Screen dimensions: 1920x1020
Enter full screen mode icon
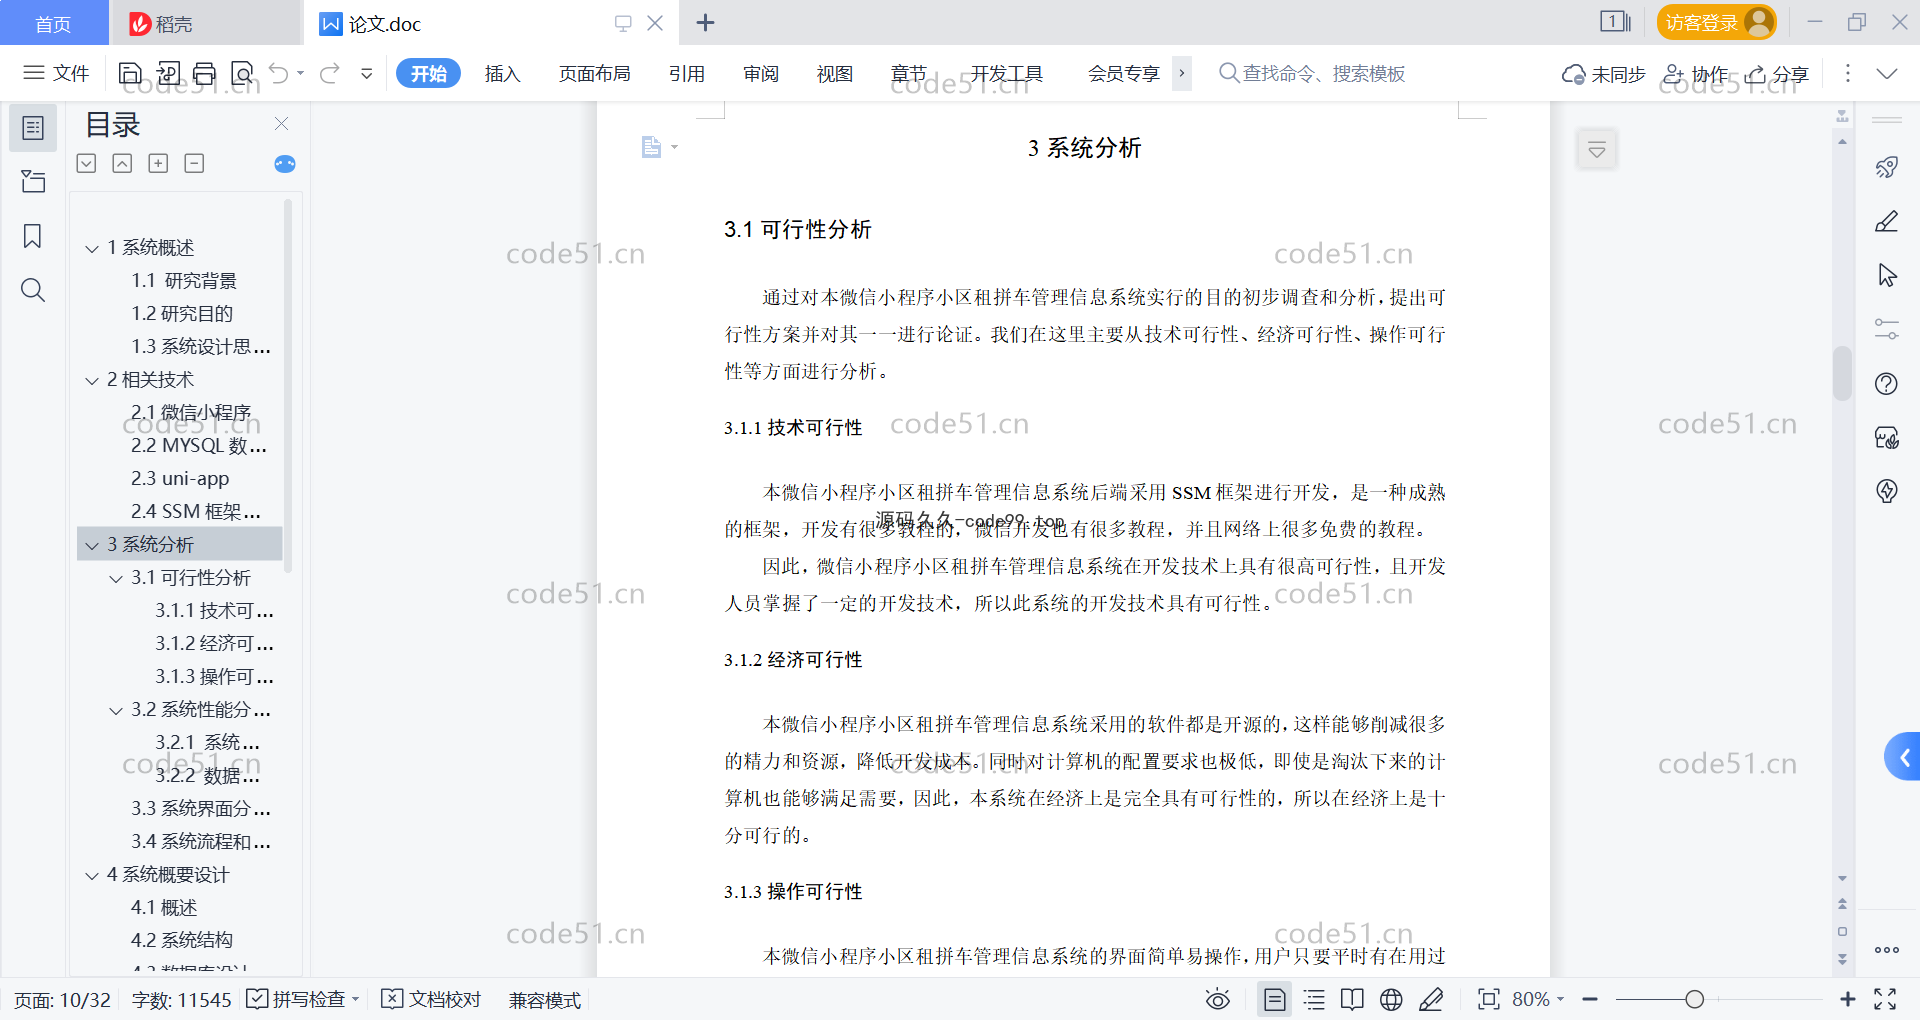click(1885, 999)
